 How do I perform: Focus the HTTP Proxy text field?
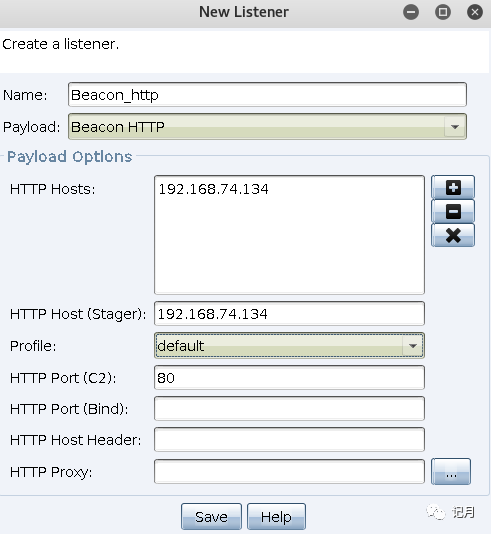(289, 472)
